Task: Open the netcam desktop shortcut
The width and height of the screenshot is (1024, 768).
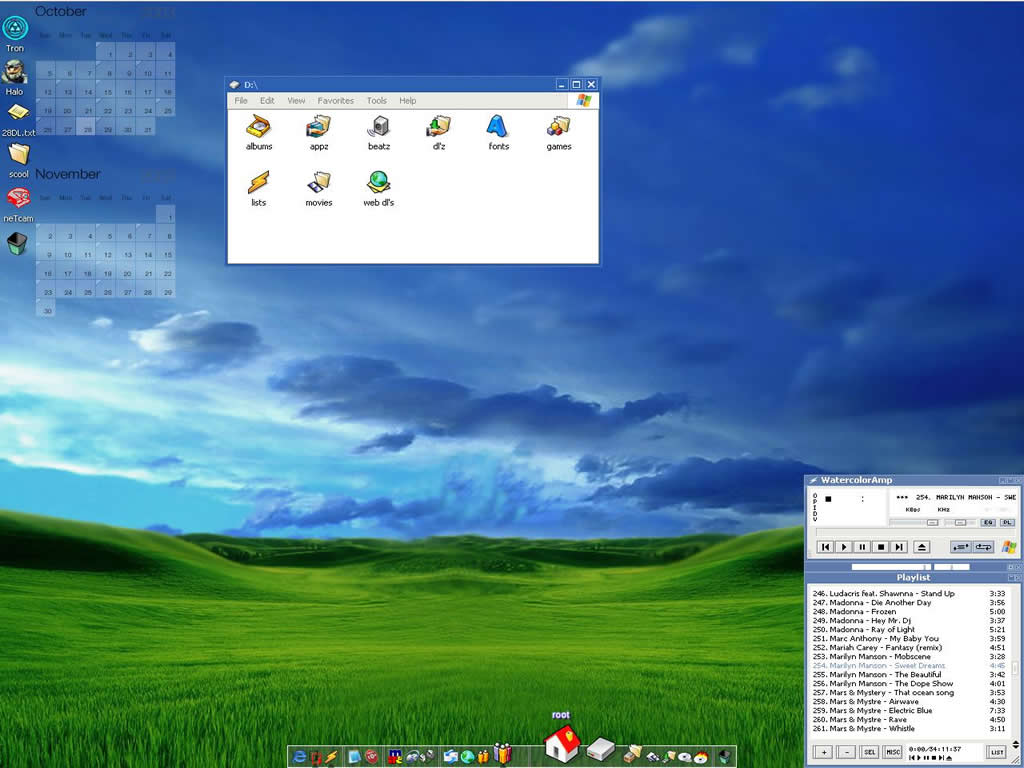Action: [18, 199]
